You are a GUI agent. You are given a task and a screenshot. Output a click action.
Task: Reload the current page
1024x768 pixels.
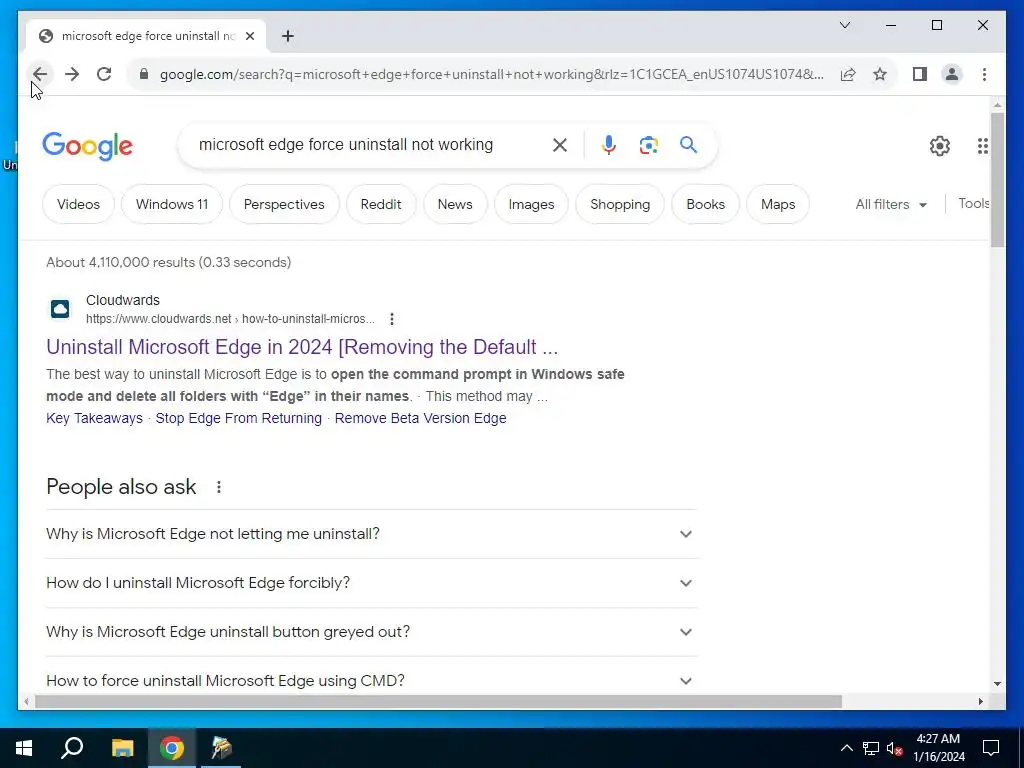click(104, 74)
